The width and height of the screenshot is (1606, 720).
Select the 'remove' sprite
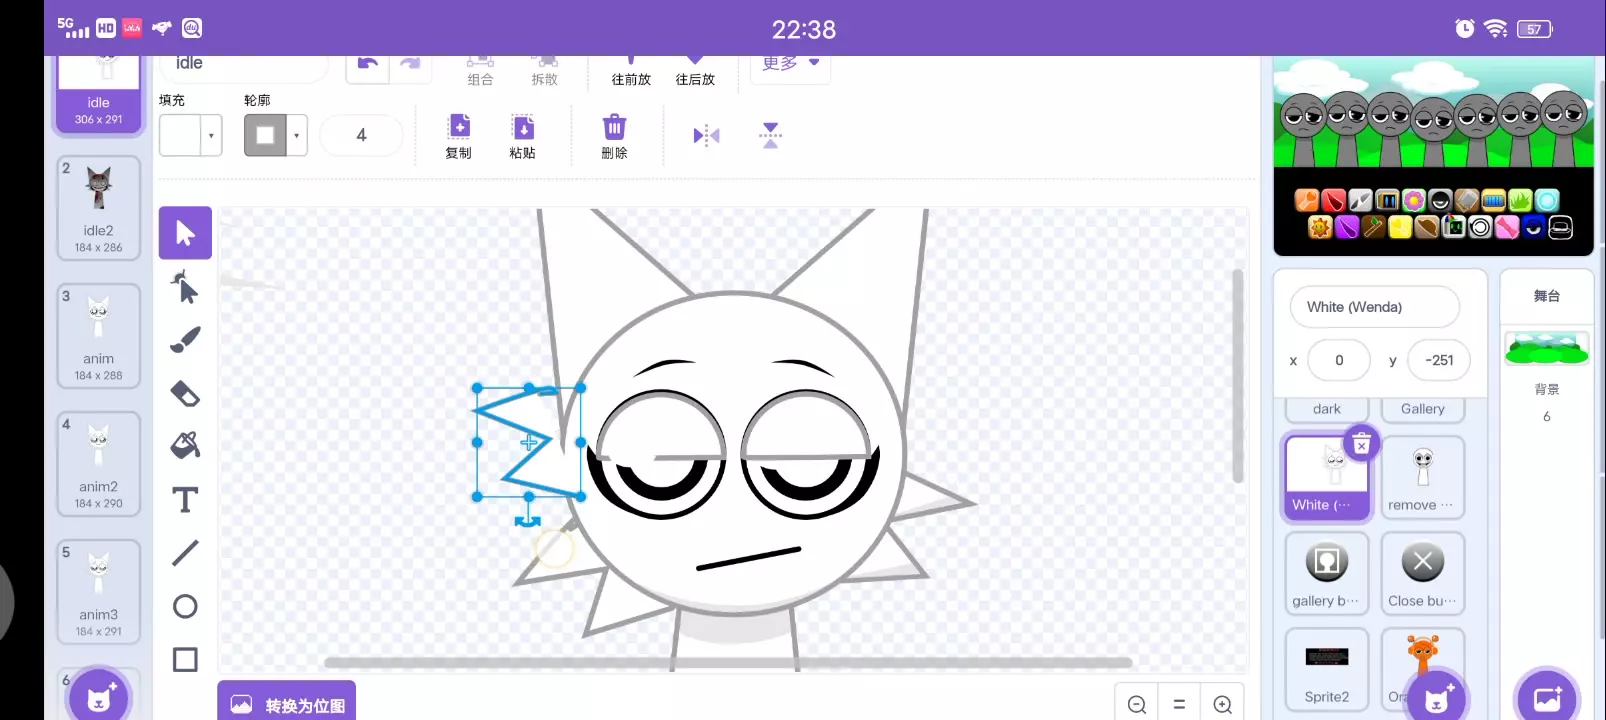coord(1423,478)
